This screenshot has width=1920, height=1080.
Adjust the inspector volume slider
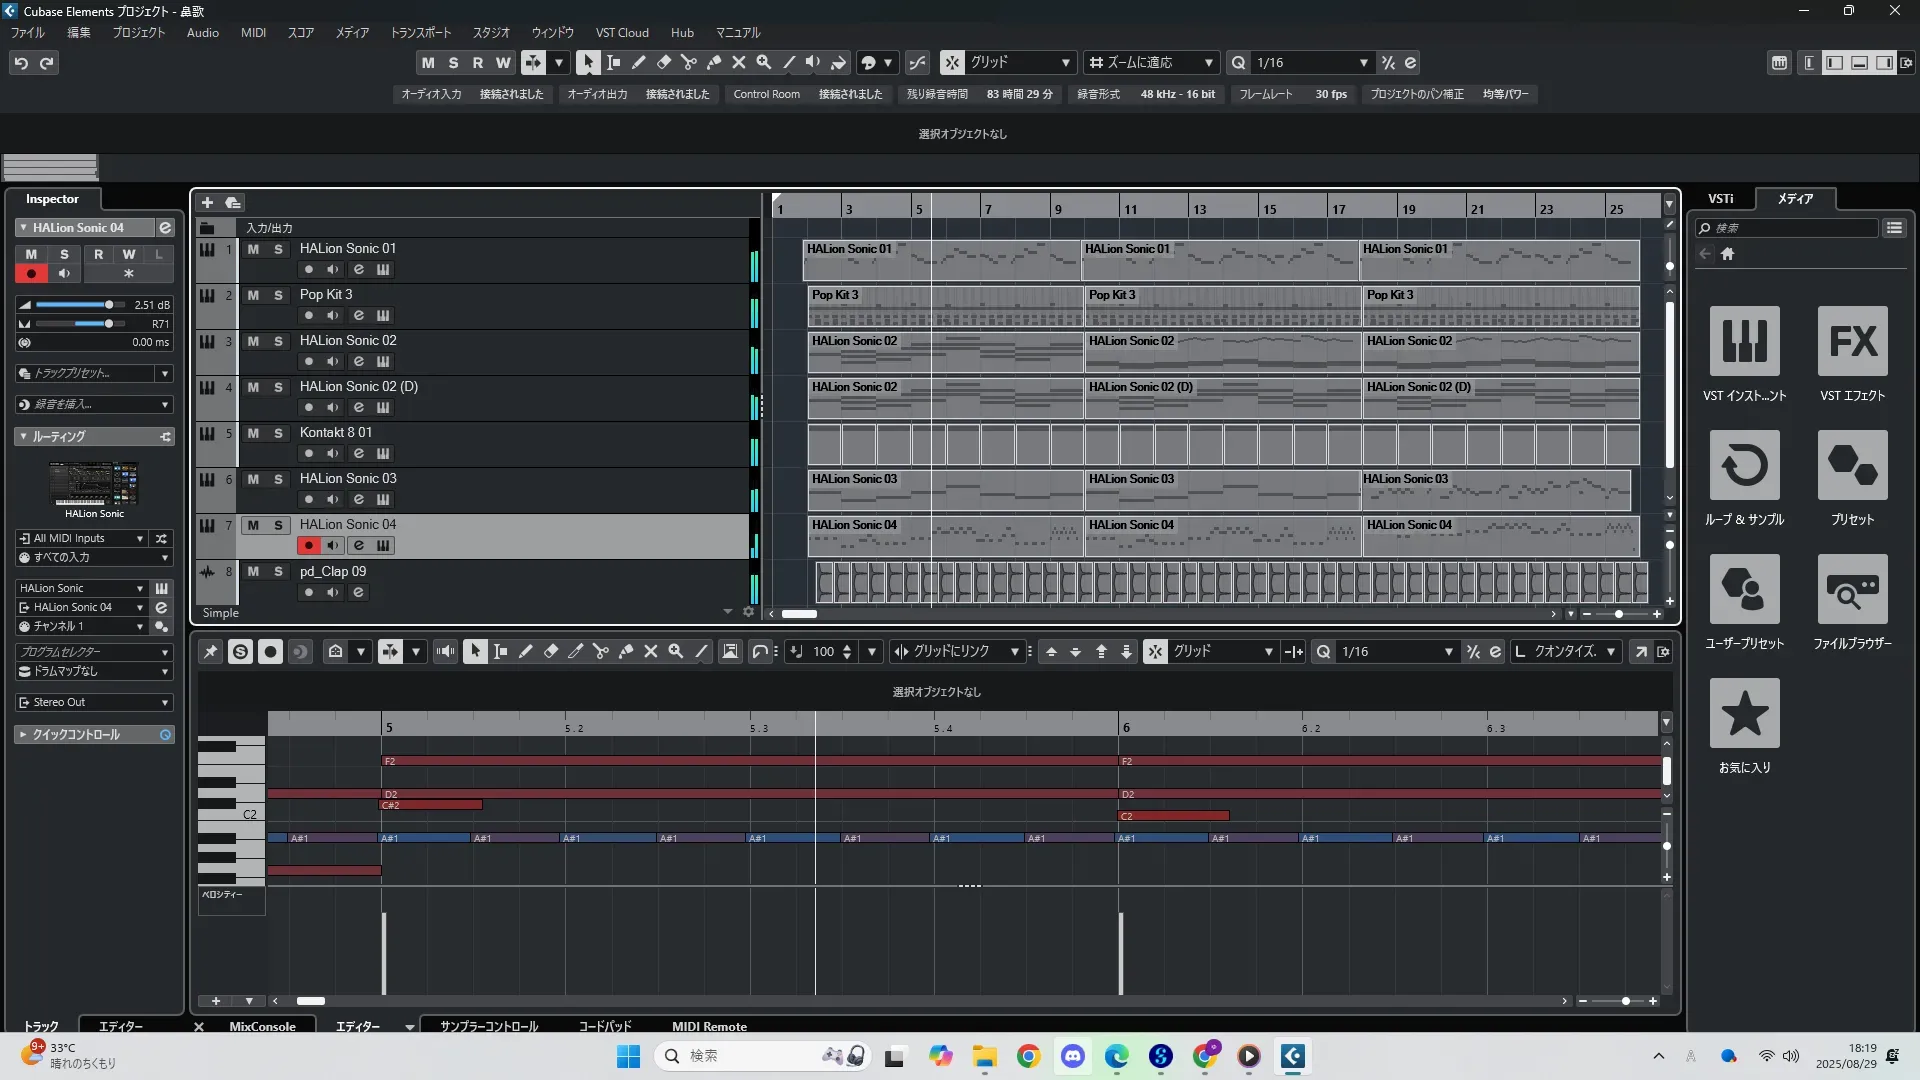tap(109, 305)
